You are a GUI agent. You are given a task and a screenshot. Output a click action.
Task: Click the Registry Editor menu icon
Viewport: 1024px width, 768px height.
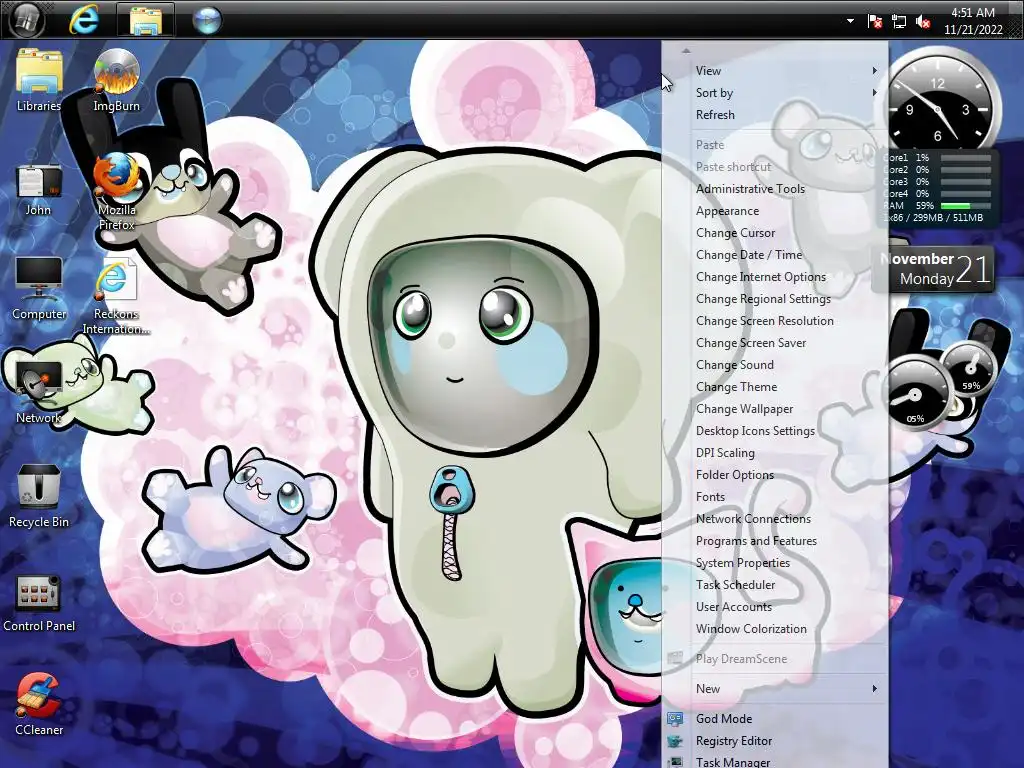[x=675, y=741]
